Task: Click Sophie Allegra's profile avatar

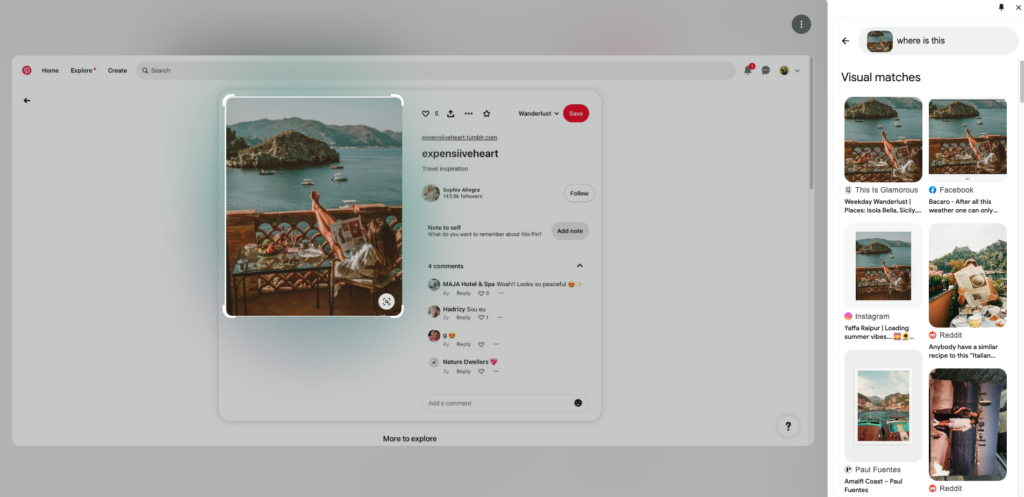Action: coord(431,193)
